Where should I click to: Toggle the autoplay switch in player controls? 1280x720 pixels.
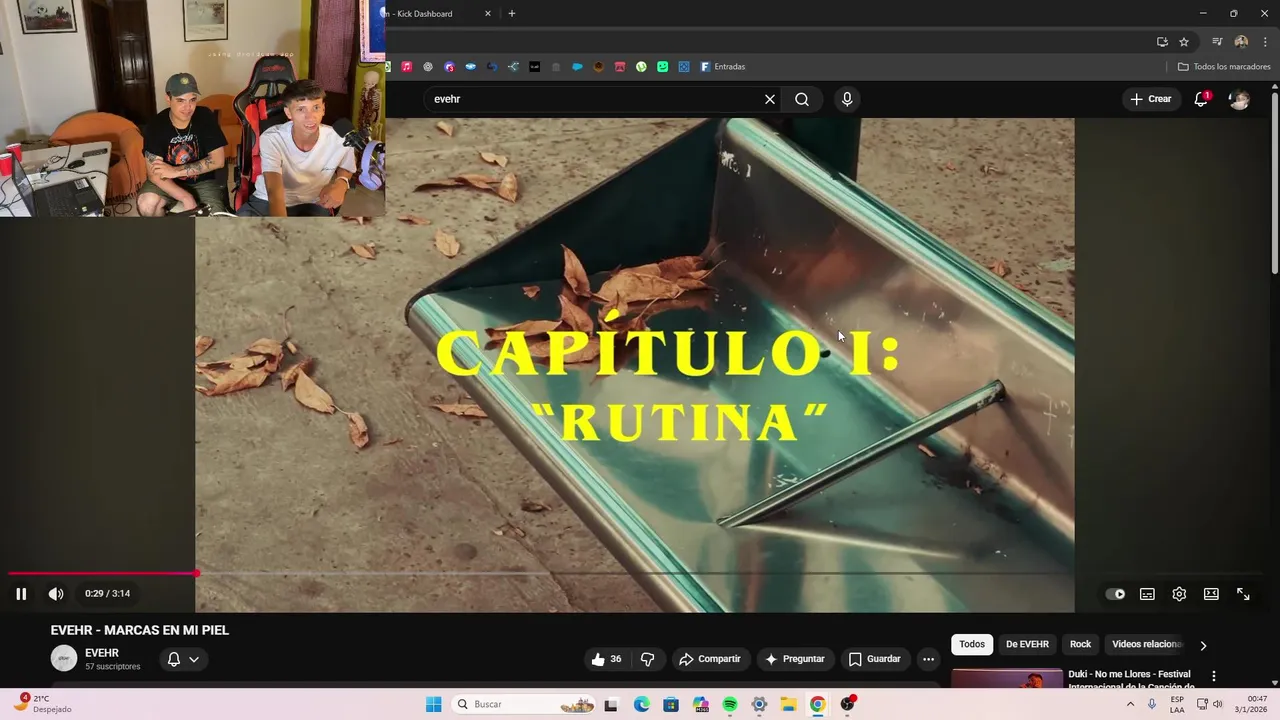(x=1115, y=594)
